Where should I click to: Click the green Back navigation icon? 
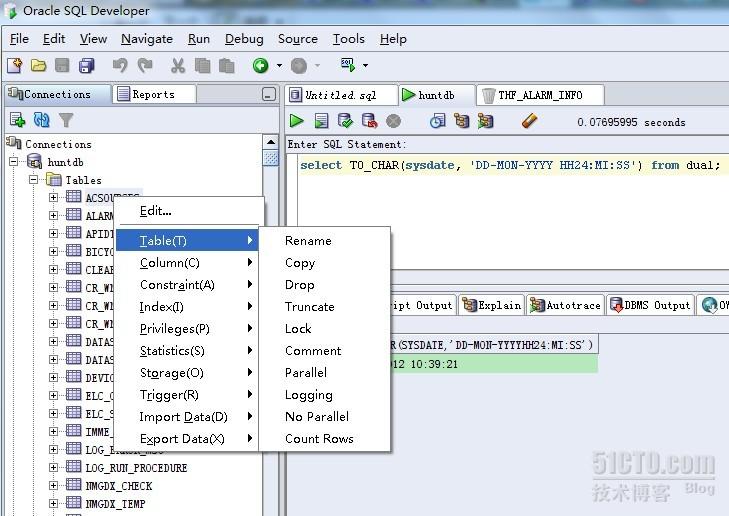pos(260,66)
